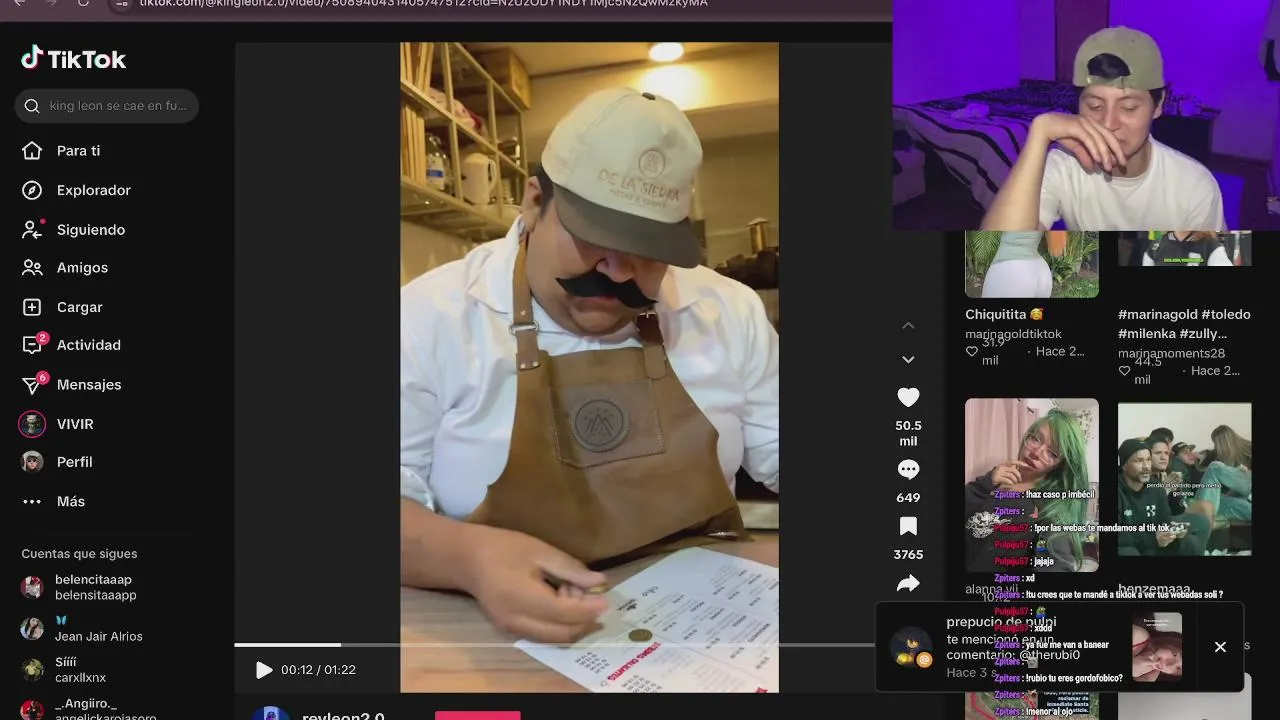
Task: Go to previous video with up chevron
Action: coord(908,326)
